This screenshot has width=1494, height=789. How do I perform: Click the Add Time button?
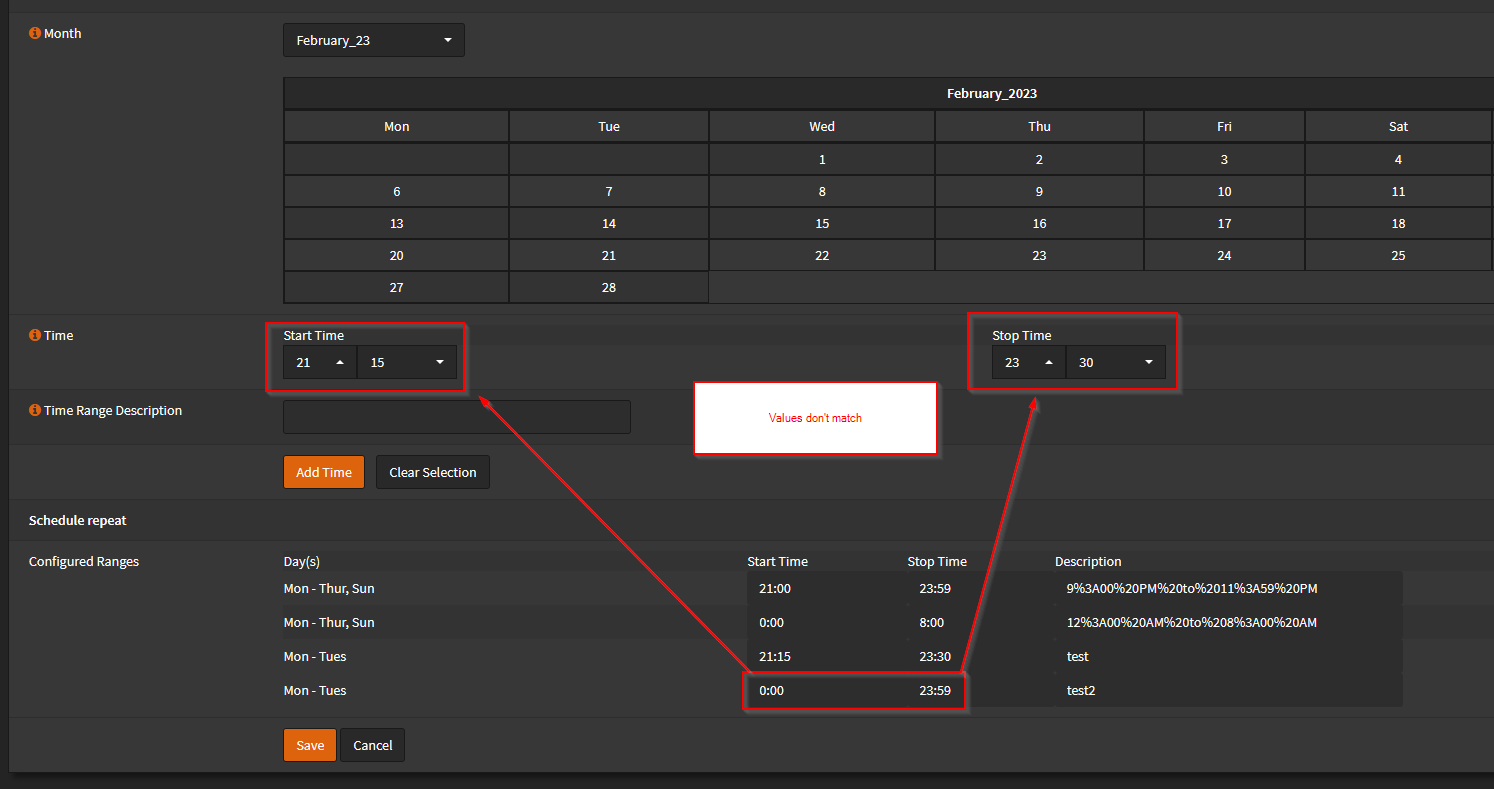tap(324, 471)
